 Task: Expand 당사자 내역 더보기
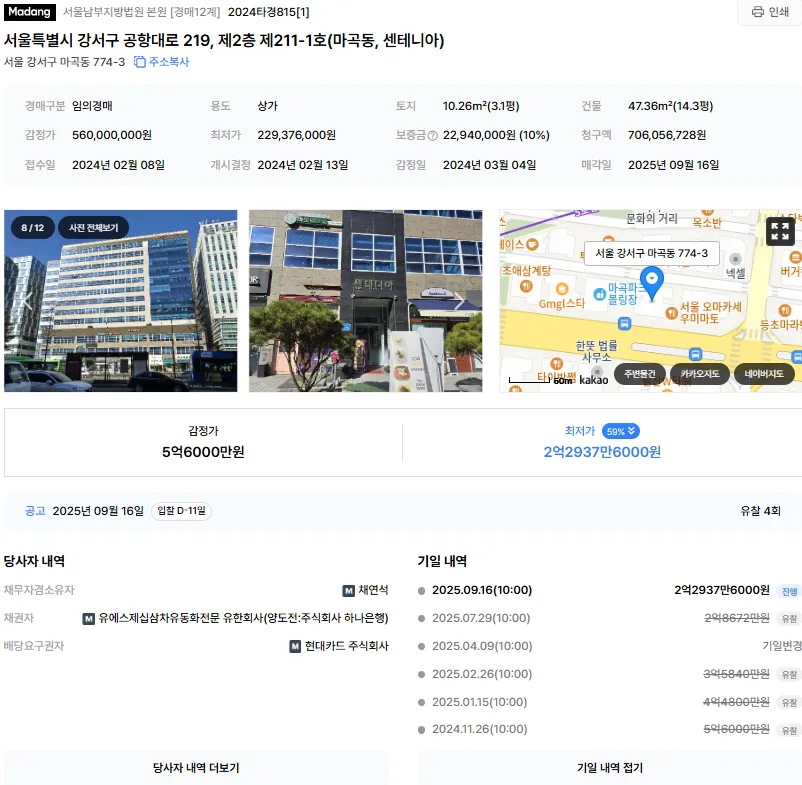click(196, 768)
